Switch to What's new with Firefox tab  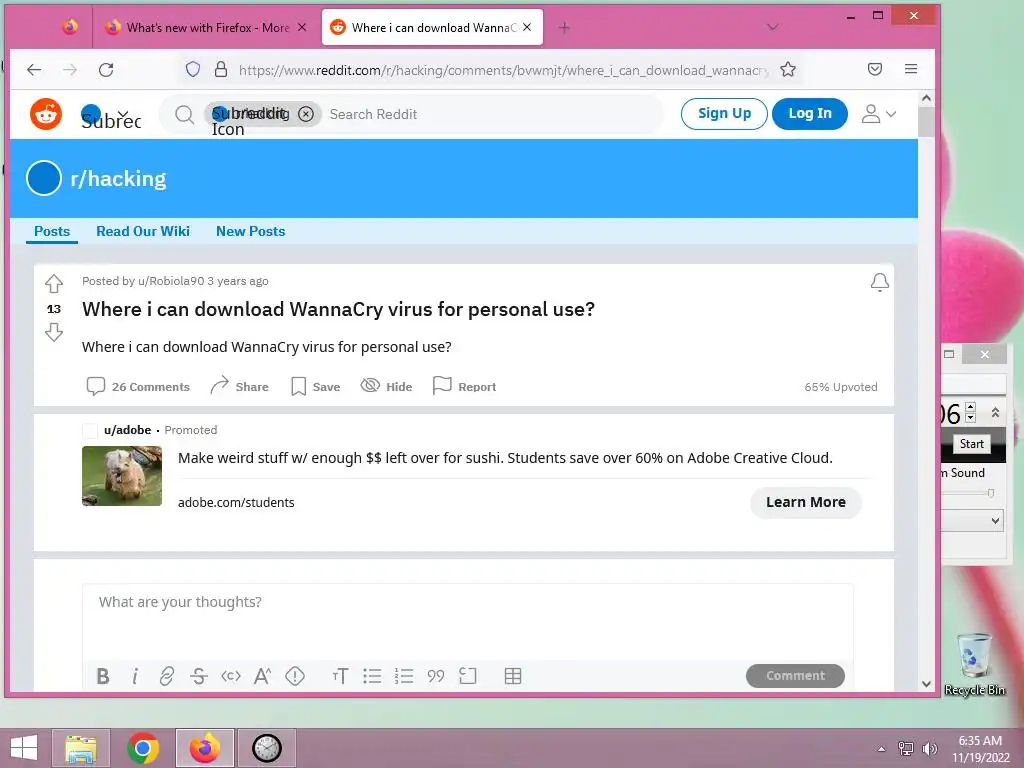tap(207, 27)
